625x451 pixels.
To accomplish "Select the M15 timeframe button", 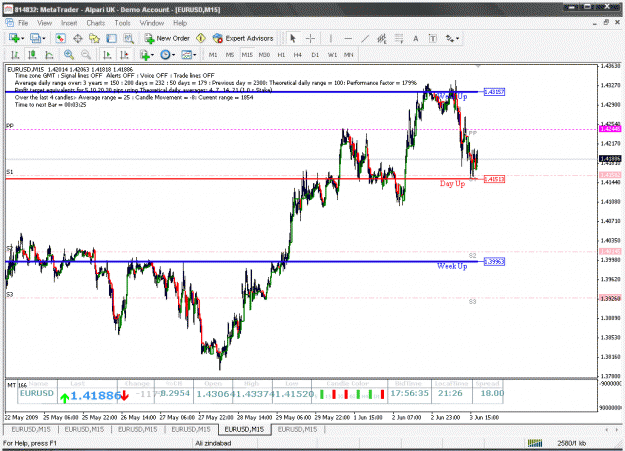I will pyautogui.click(x=247, y=55).
